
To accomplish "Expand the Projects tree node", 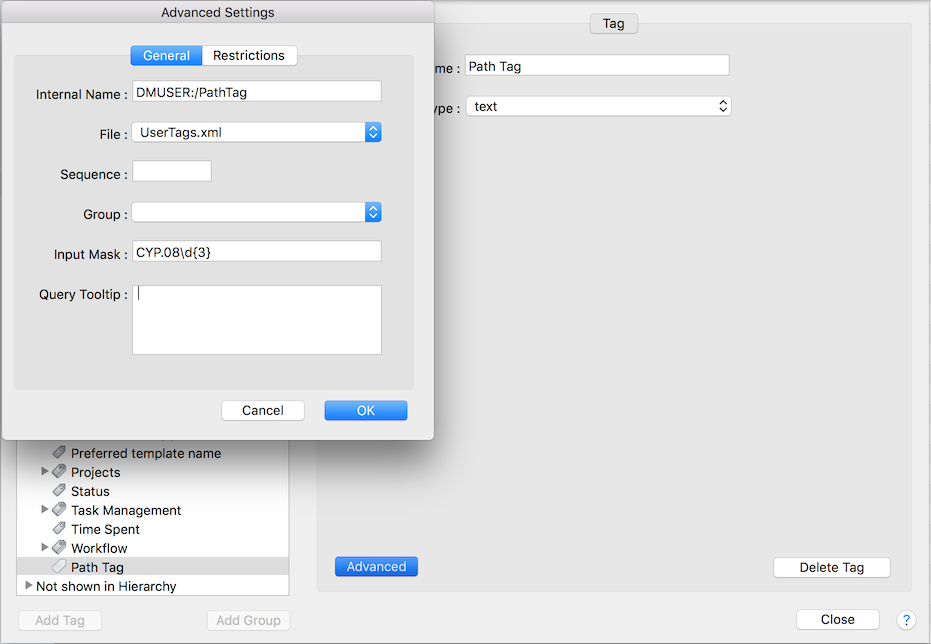I will click(x=45, y=471).
